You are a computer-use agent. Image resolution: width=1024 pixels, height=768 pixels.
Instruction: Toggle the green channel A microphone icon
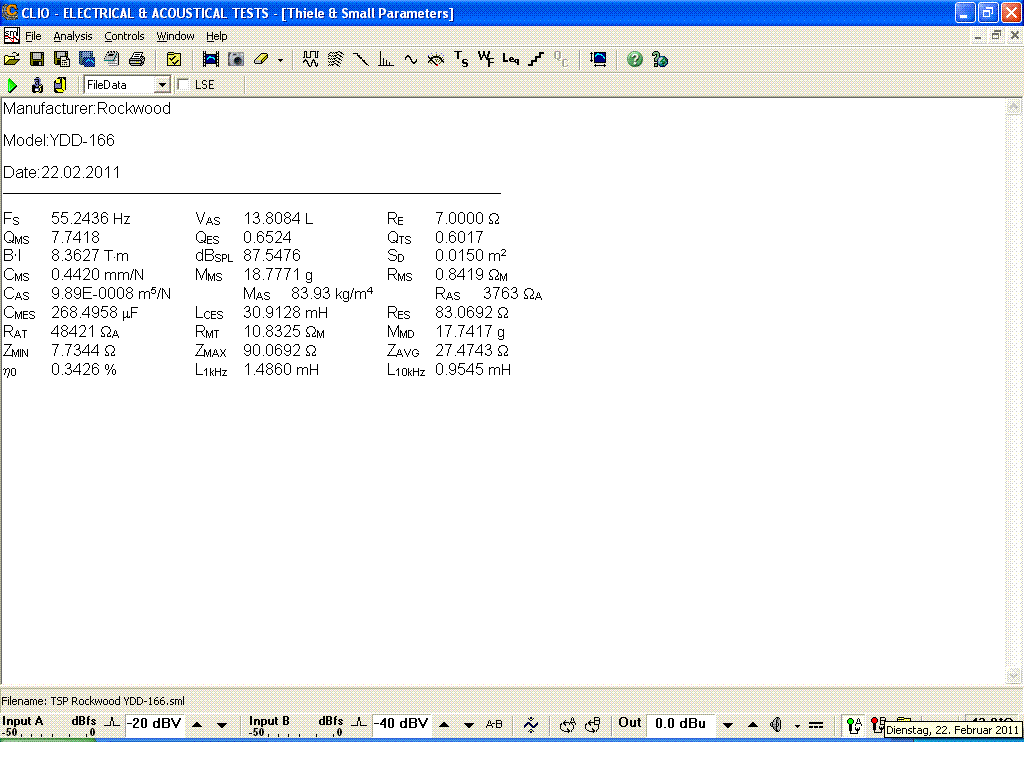(854, 725)
